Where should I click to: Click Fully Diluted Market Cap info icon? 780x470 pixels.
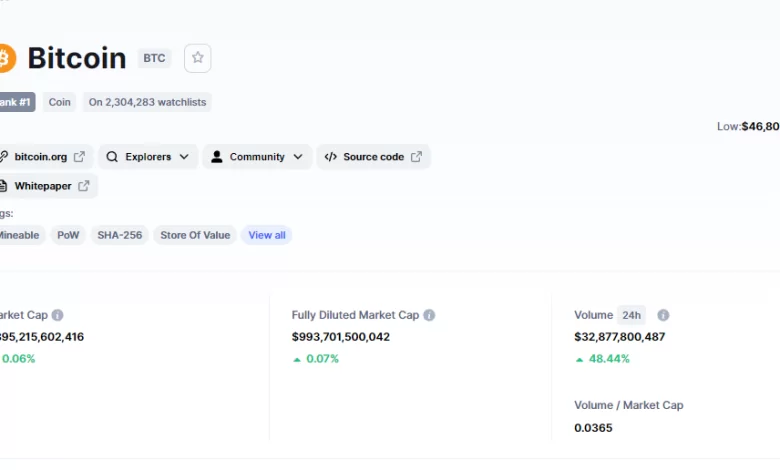pyautogui.click(x=429, y=315)
